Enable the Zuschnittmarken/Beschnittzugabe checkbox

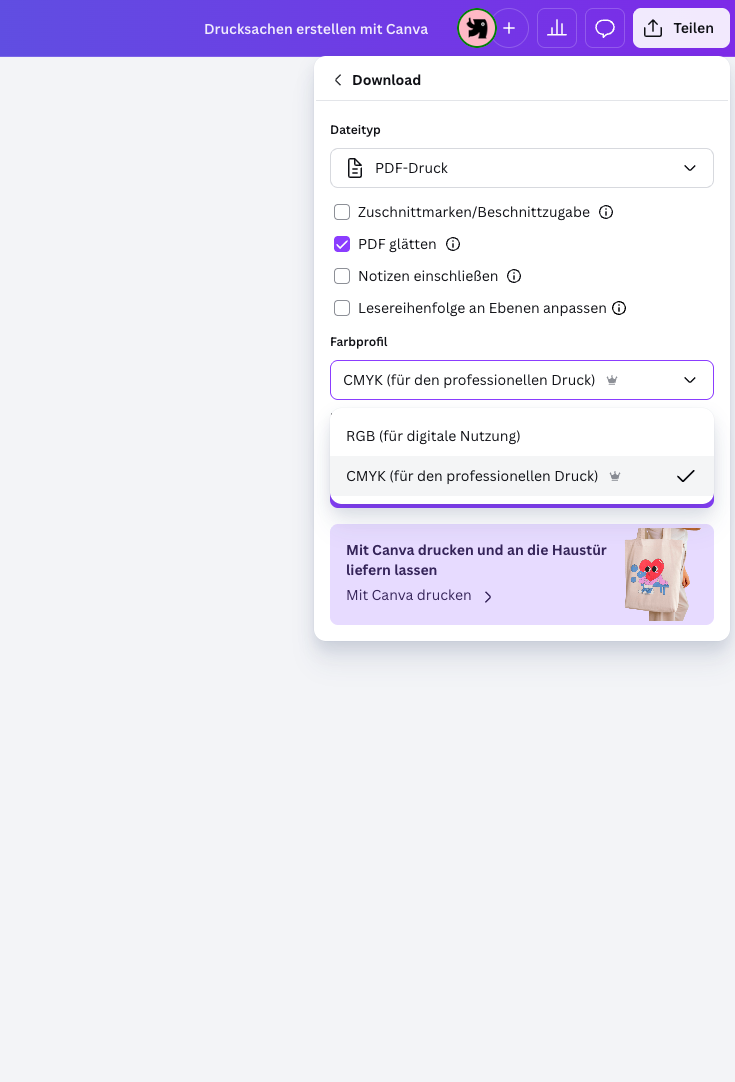pyautogui.click(x=342, y=212)
